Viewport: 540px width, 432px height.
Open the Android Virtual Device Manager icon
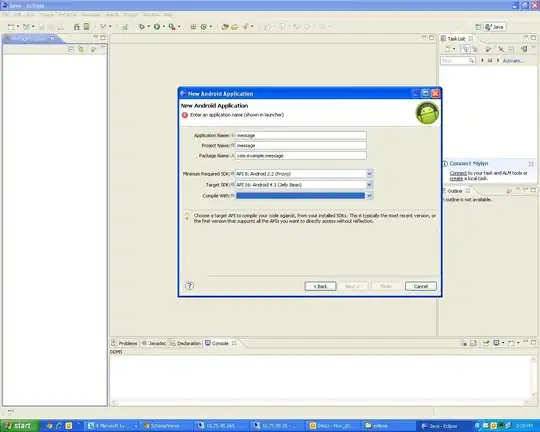(x=86, y=27)
